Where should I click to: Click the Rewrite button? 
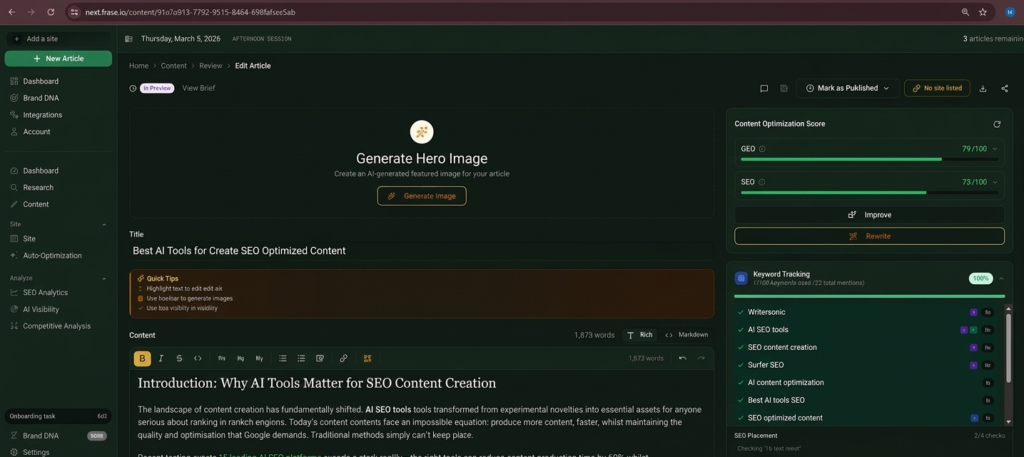point(869,236)
